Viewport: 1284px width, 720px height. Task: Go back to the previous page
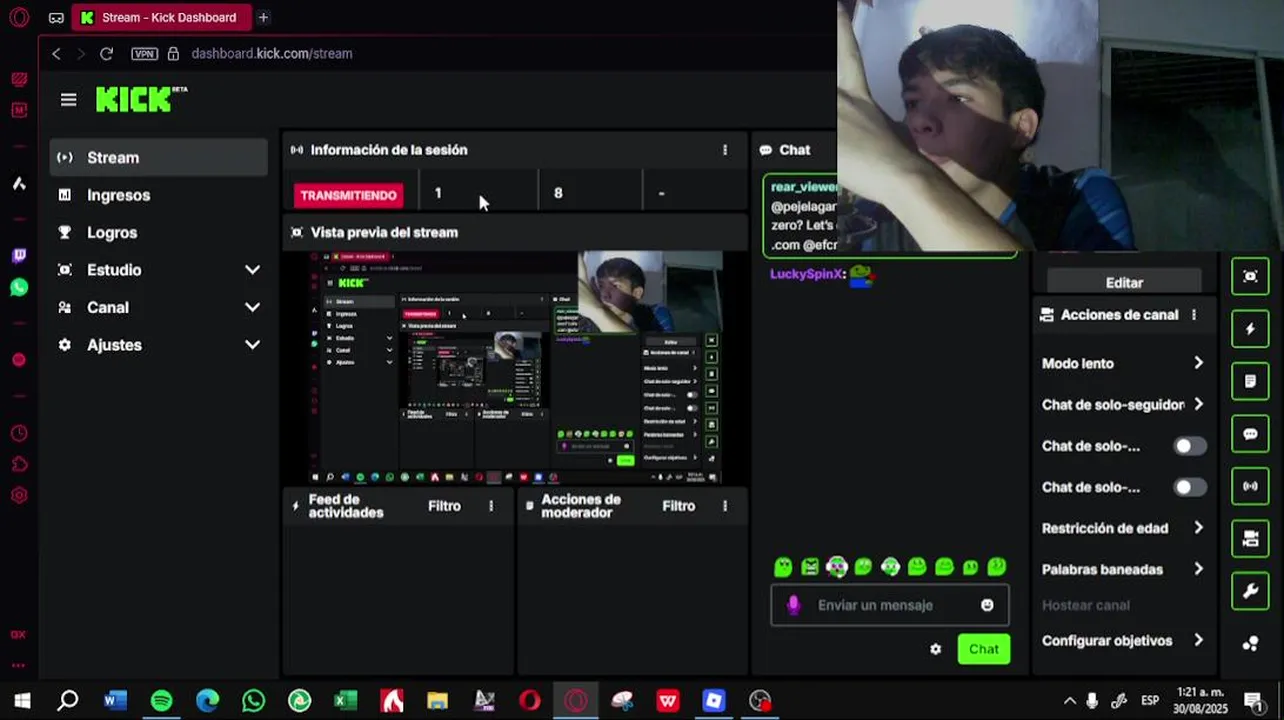[56, 53]
